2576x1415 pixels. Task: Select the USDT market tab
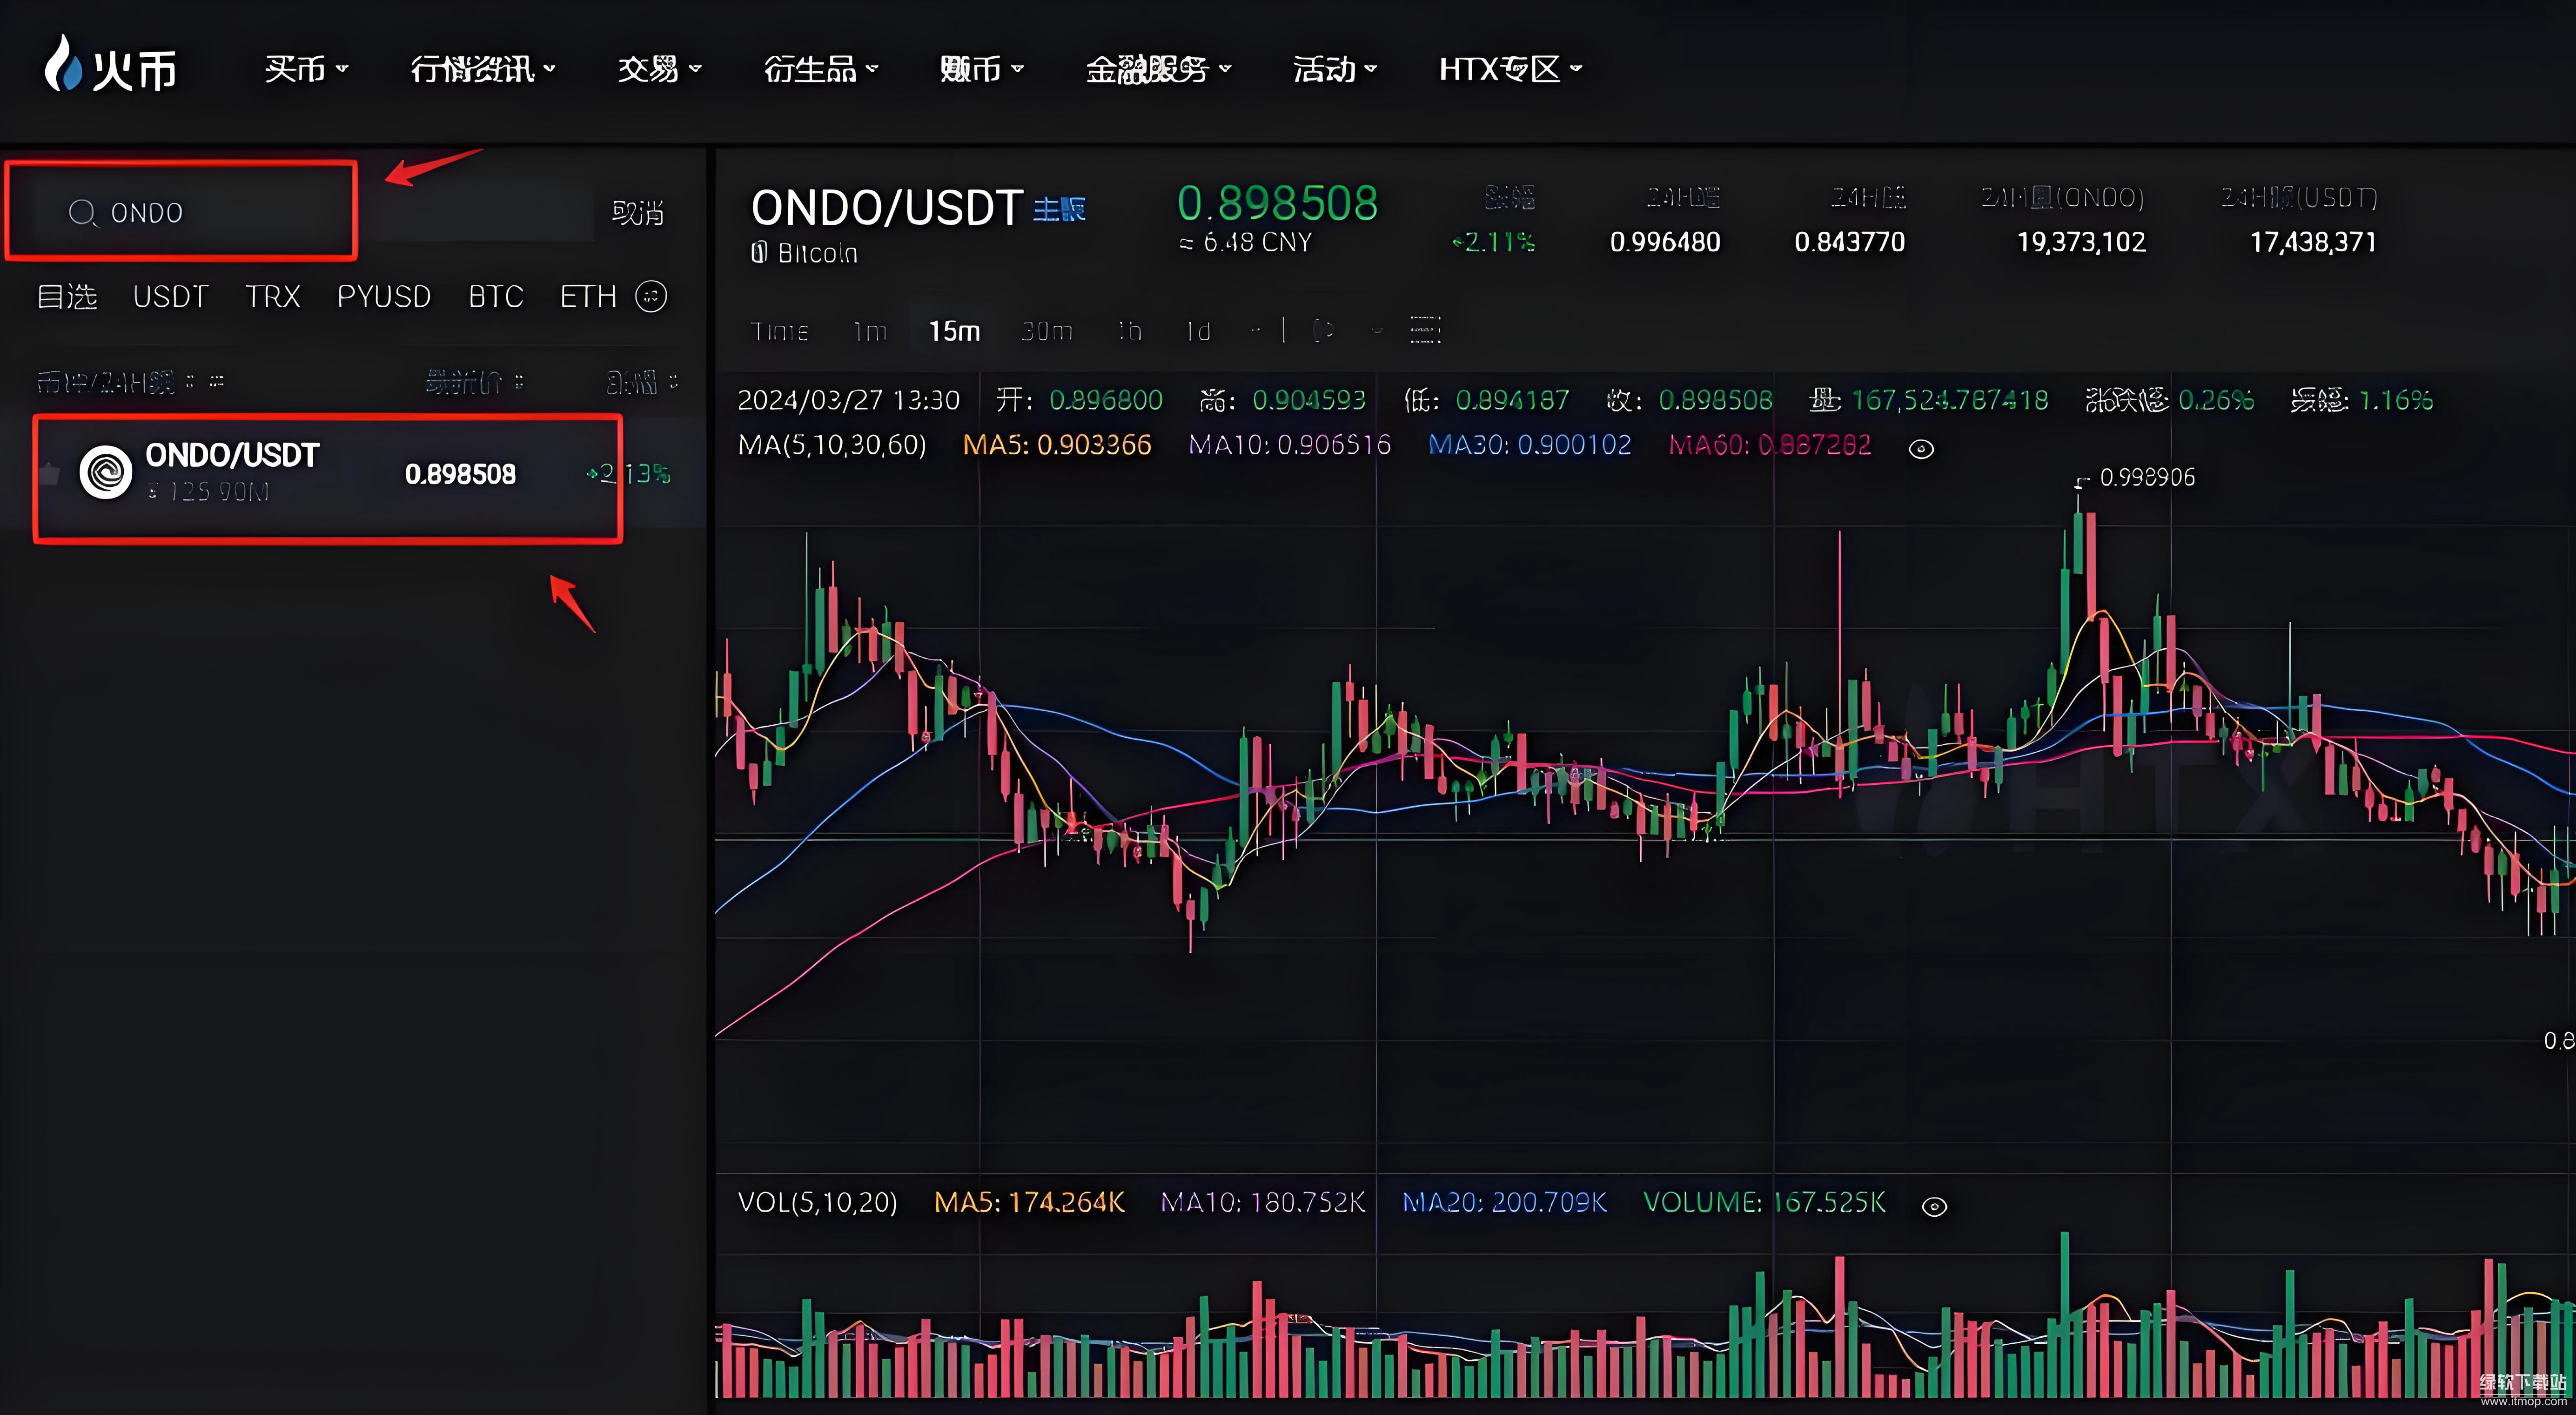(171, 297)
